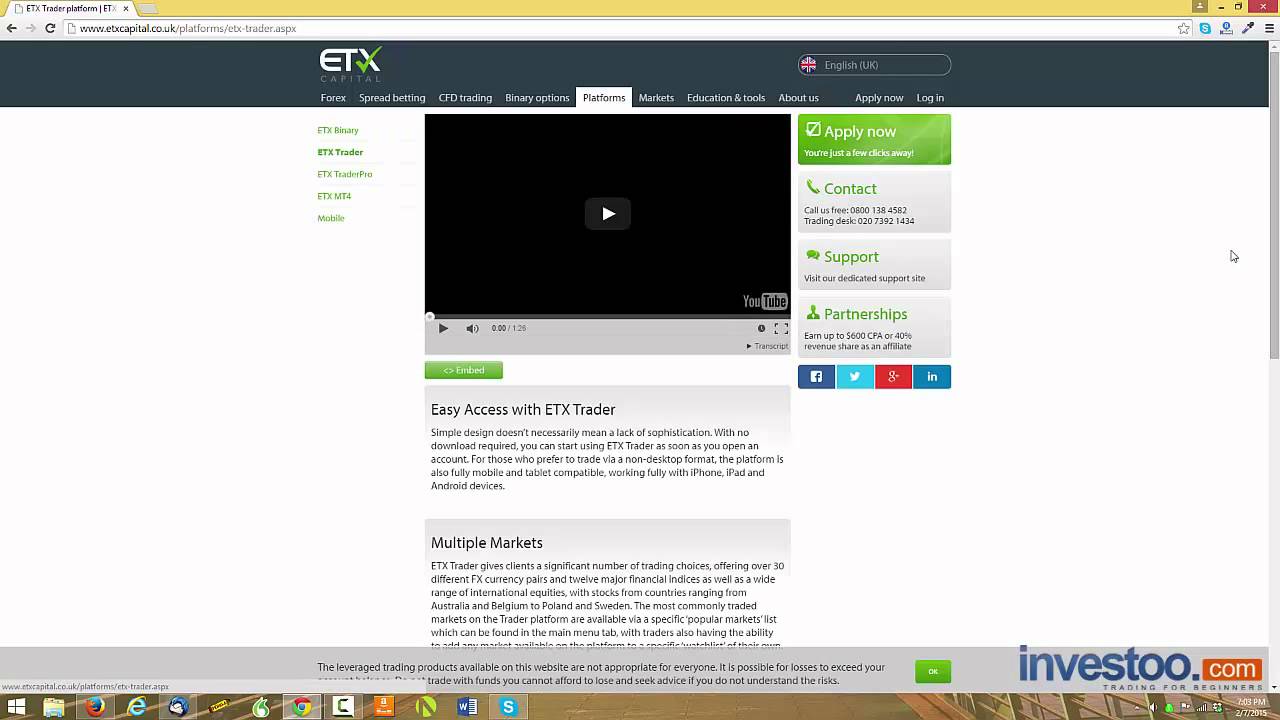Close the ETX Trader platform tab

126,8
